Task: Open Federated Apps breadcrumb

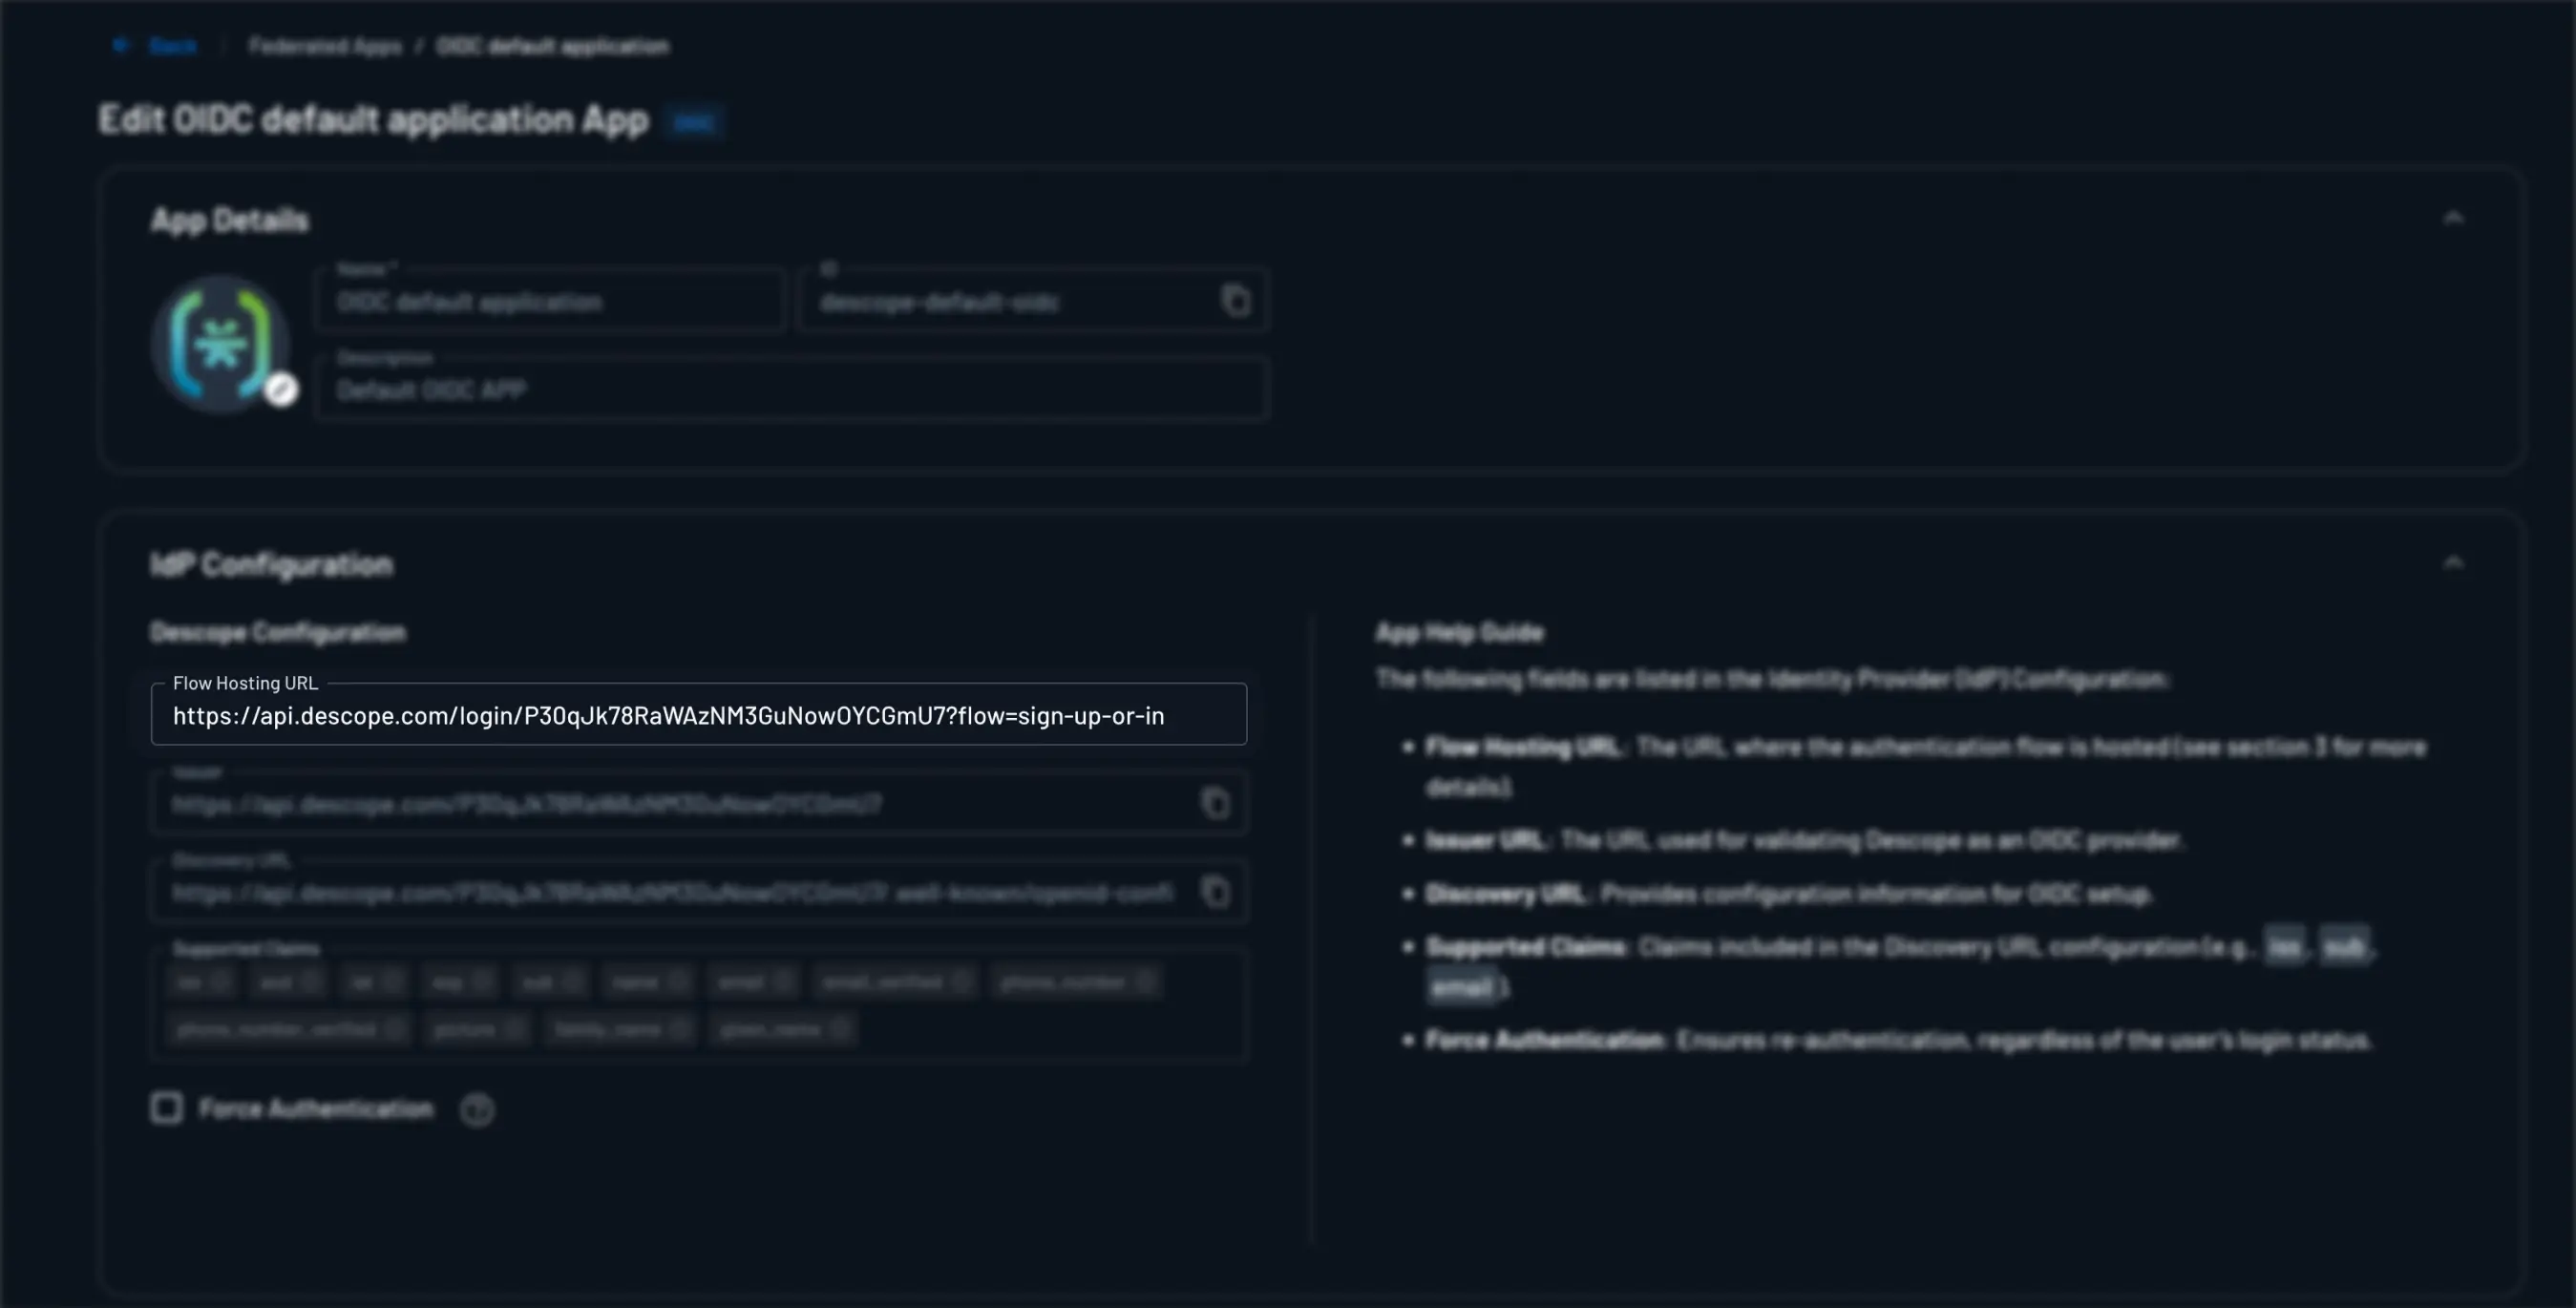Action: pos(325,46)
